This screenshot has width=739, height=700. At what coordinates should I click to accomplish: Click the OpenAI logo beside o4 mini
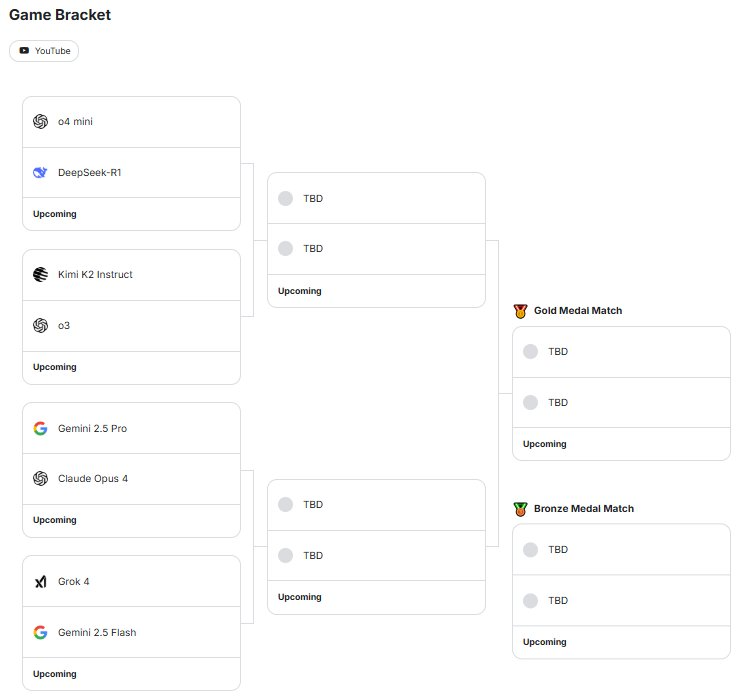(41, 122)
